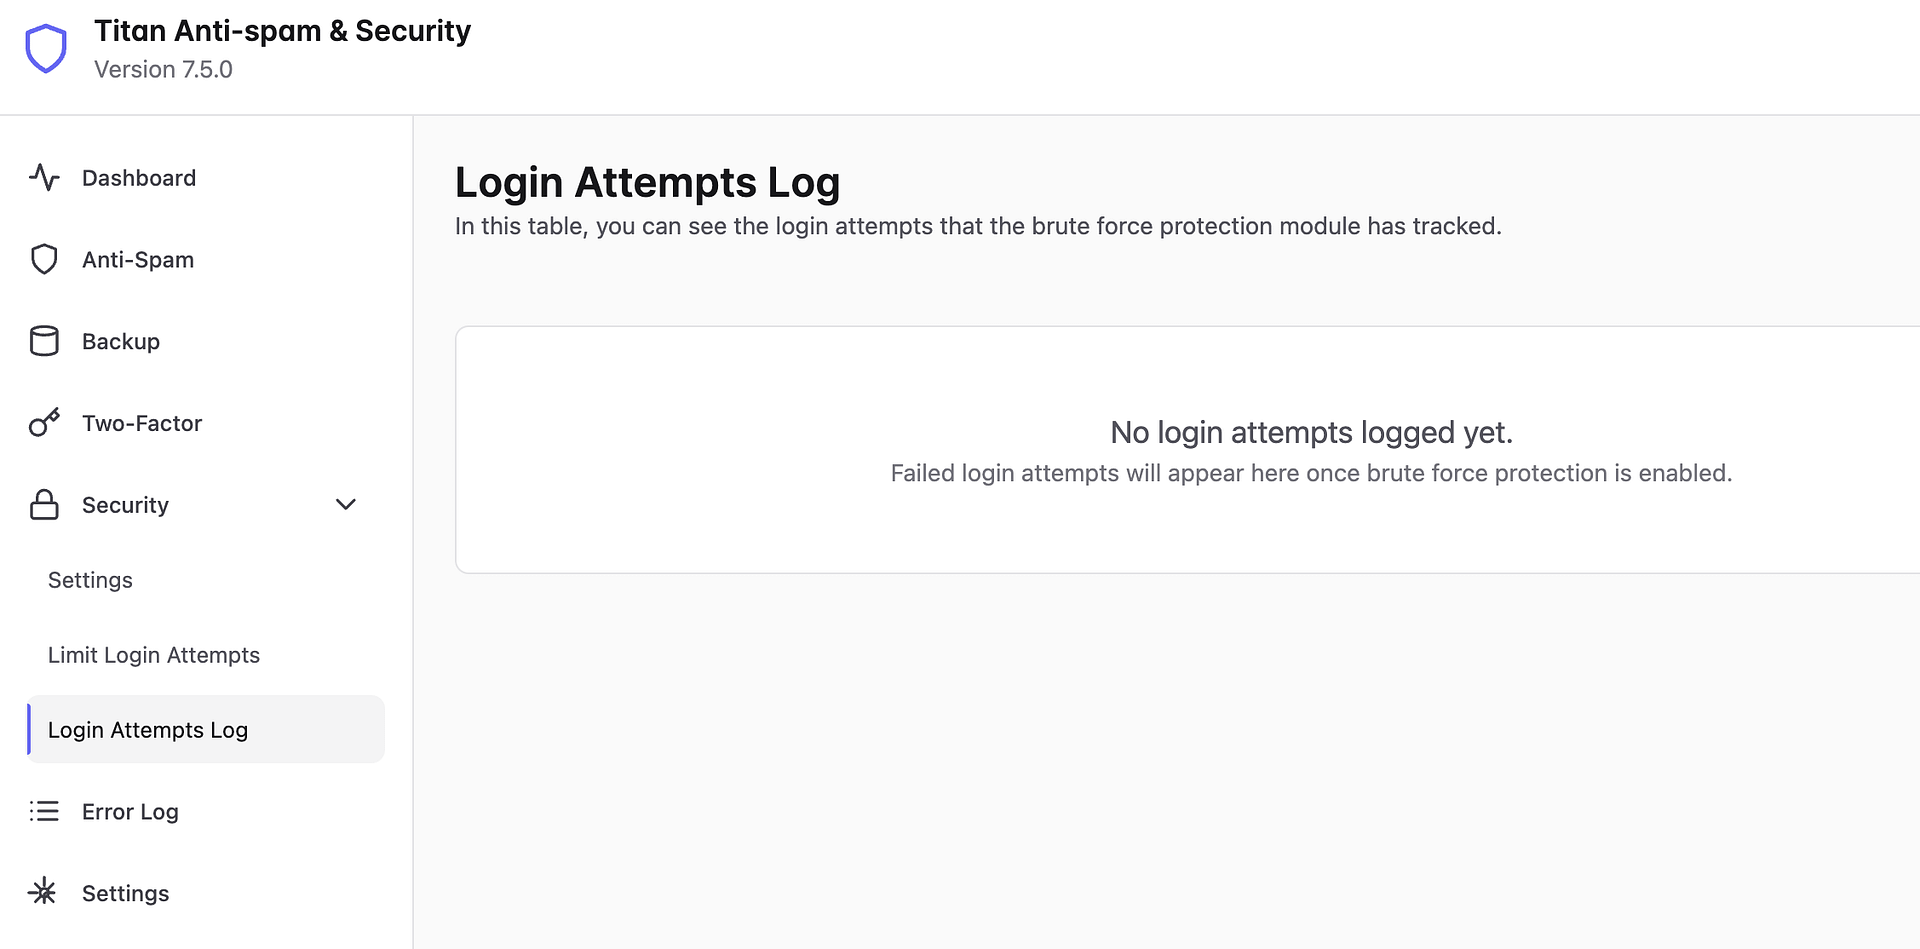Screen dimensions: 1920x949
Task: Click the Error Log list icon
Action: coord(44,811)
